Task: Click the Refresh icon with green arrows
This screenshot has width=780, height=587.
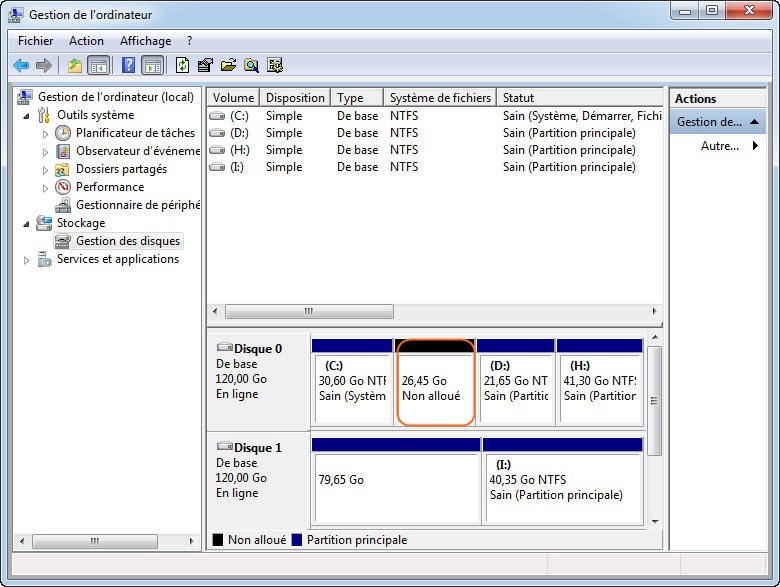Action: [x=182, y=66]
